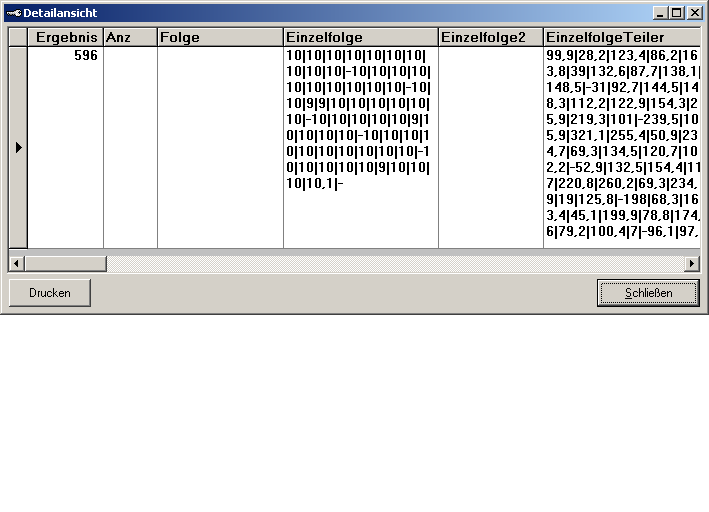This screenshot has width=709, height=512.
Task: Click the Folge column header
Action: (x=220, y=37)
